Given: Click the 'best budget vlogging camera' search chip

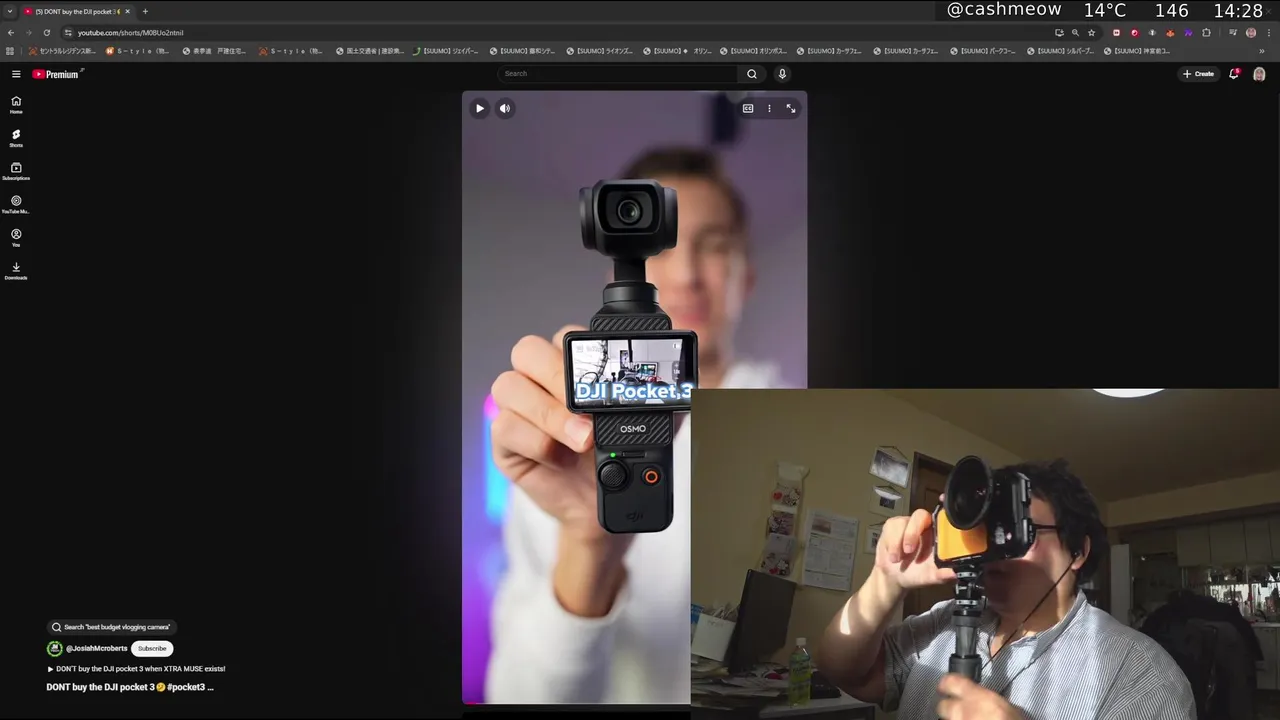Looking at the screenshot, I should [111, 627].
